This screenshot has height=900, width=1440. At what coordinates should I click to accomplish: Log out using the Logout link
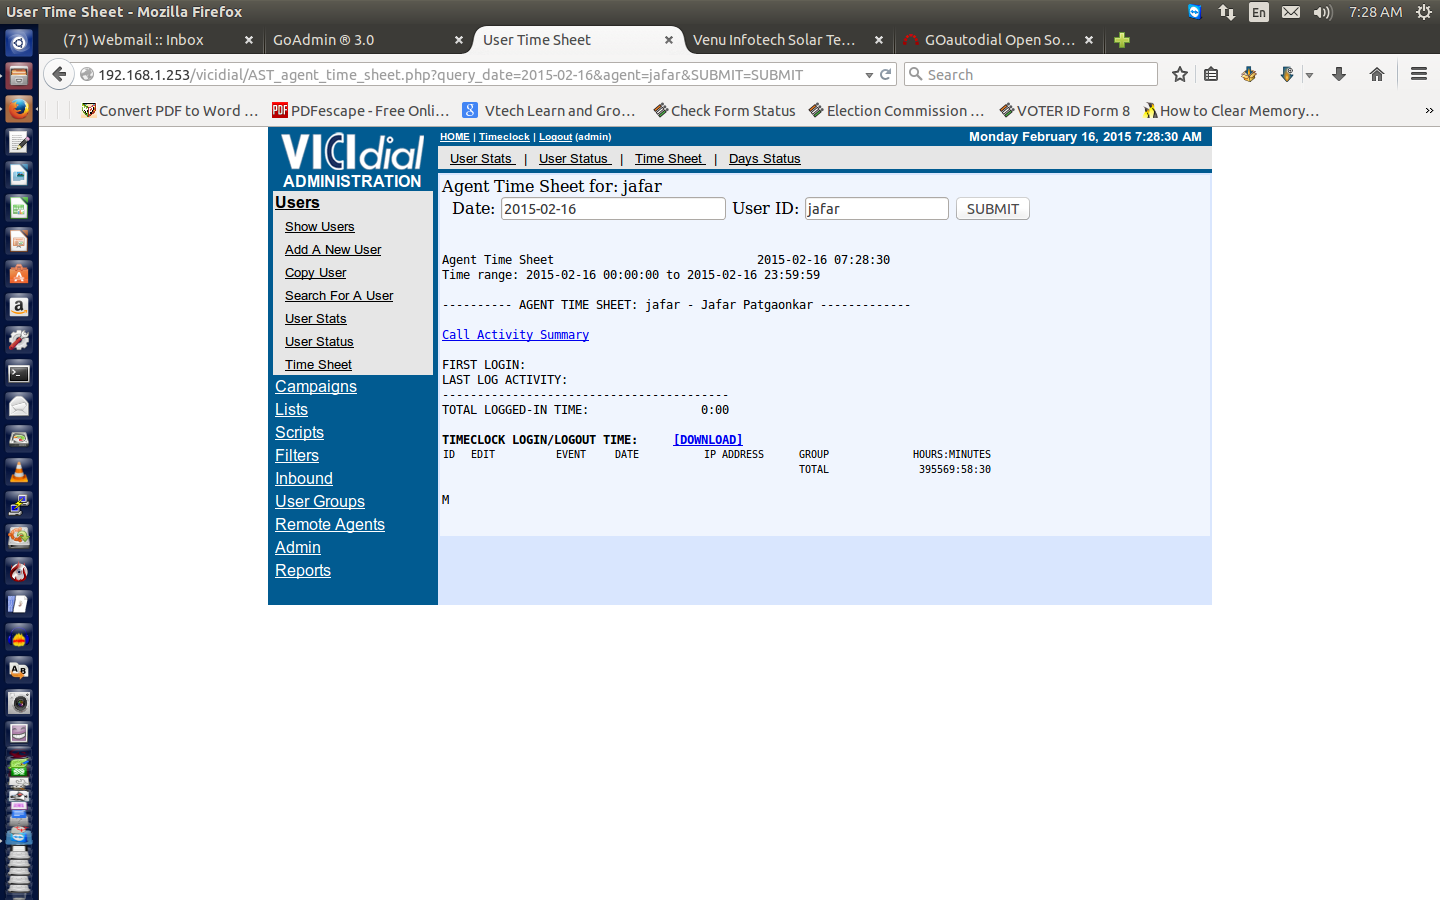[556, 137]
